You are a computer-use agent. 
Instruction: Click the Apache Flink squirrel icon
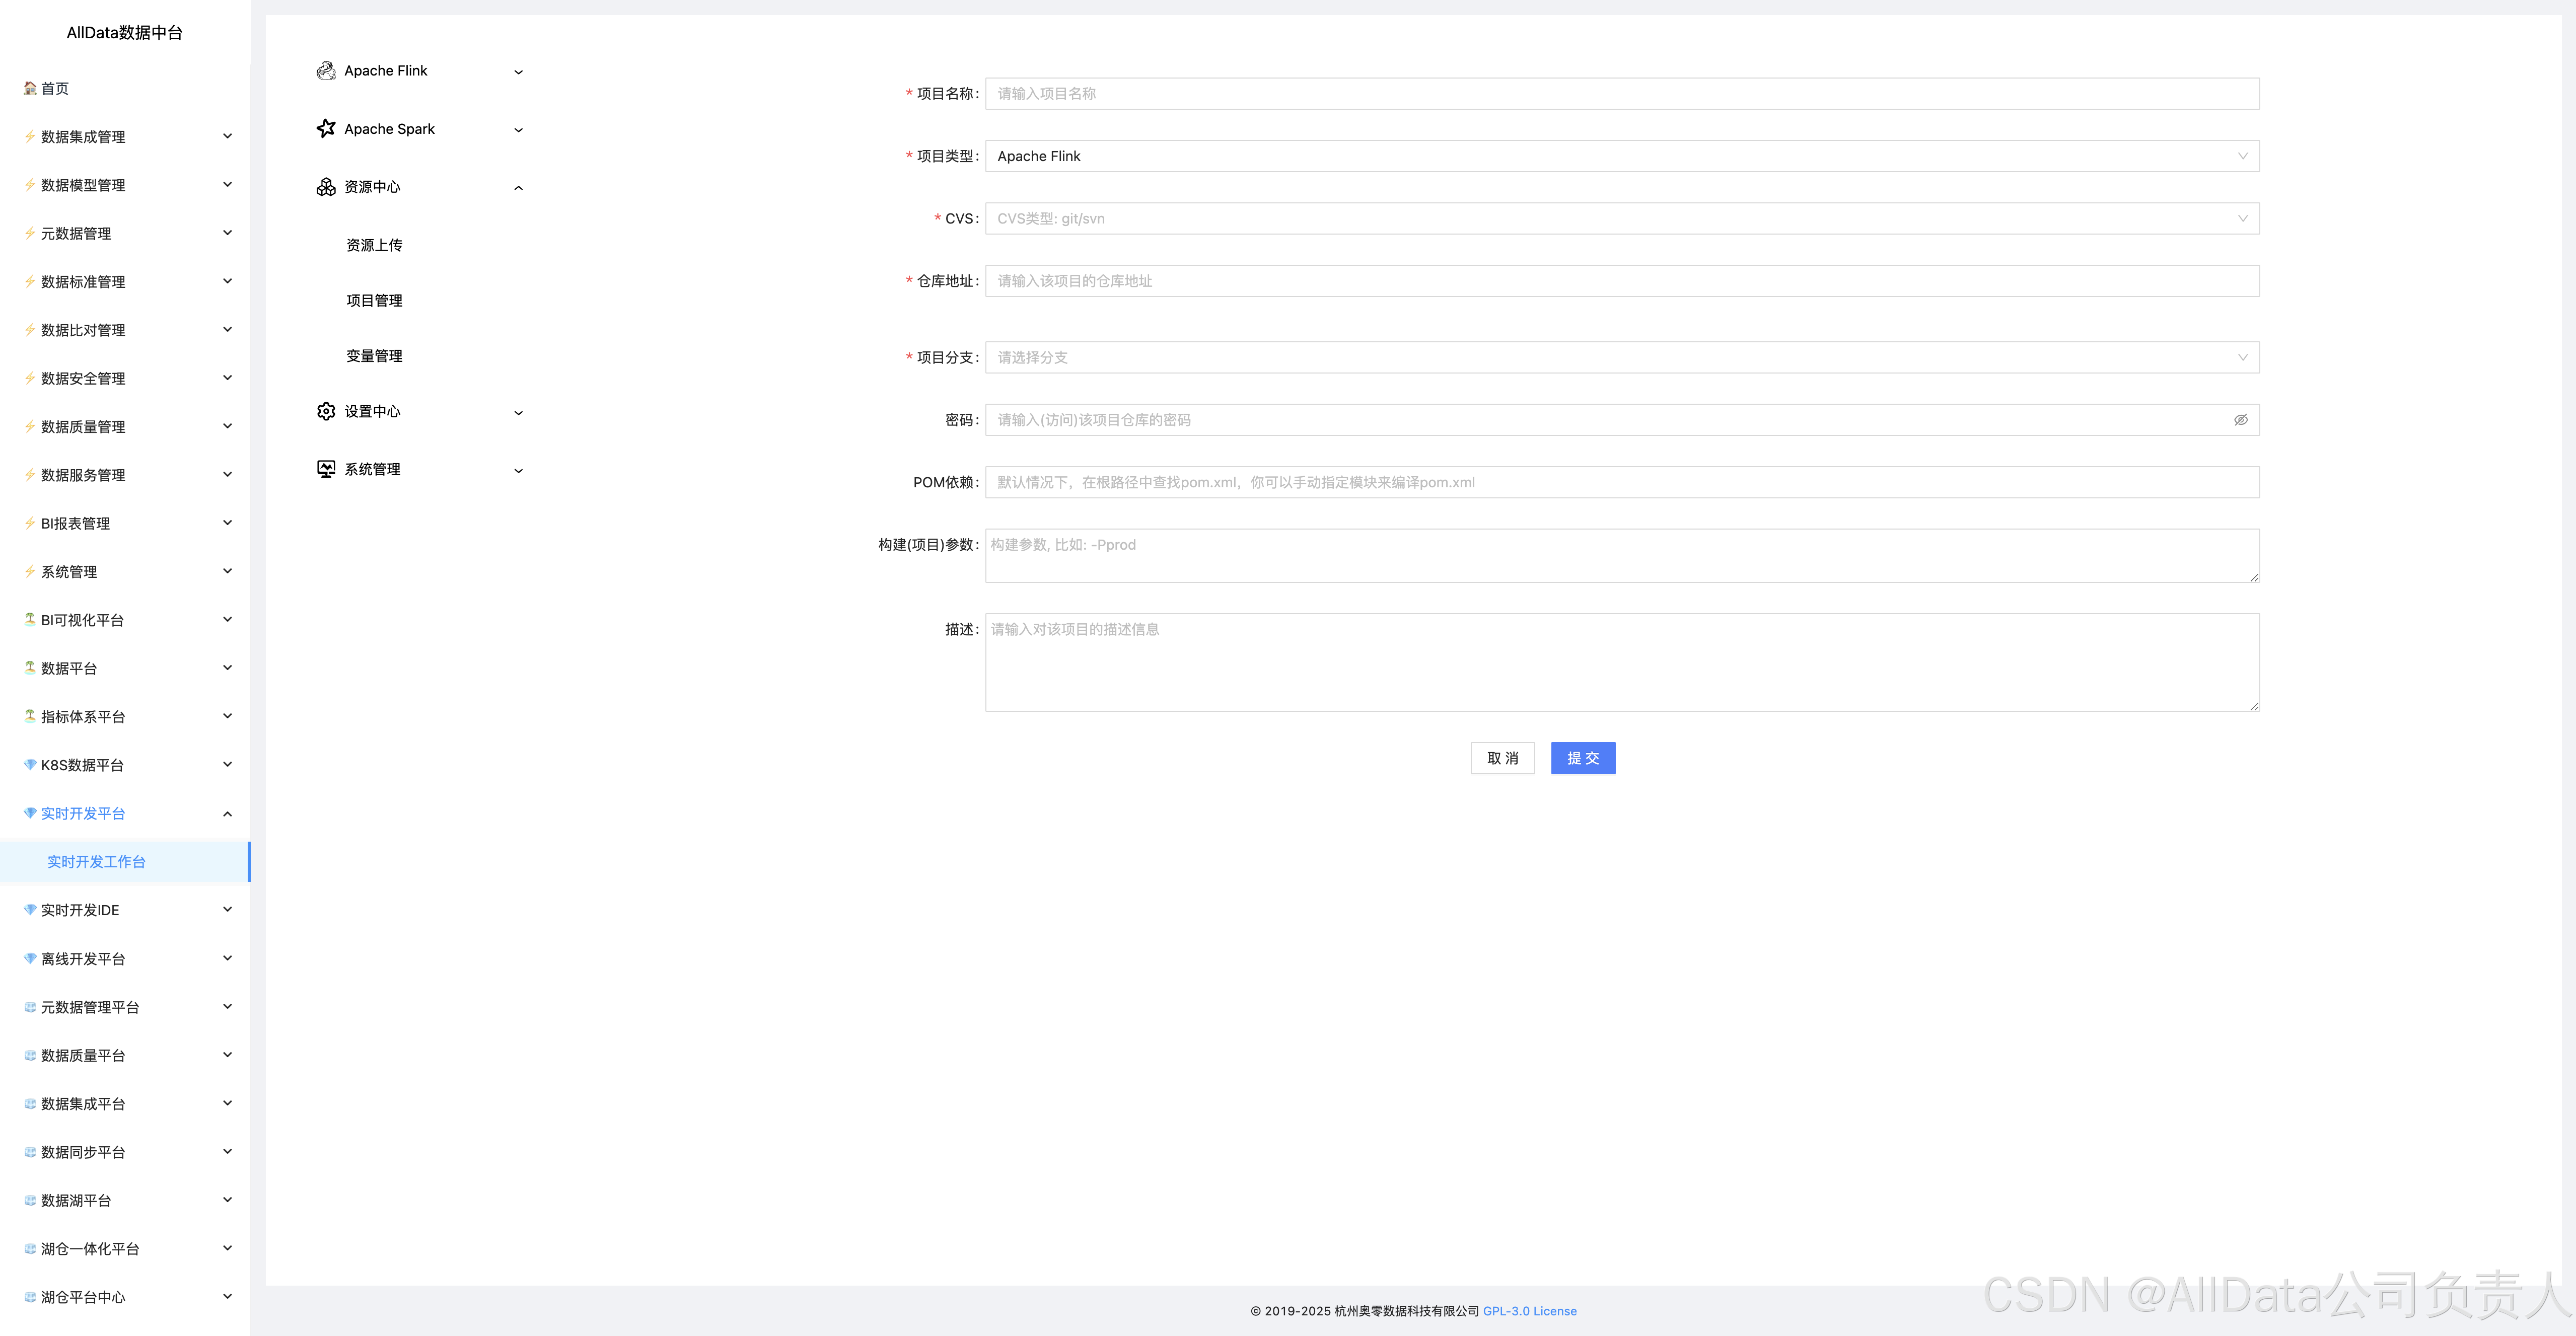coord(326,71)
